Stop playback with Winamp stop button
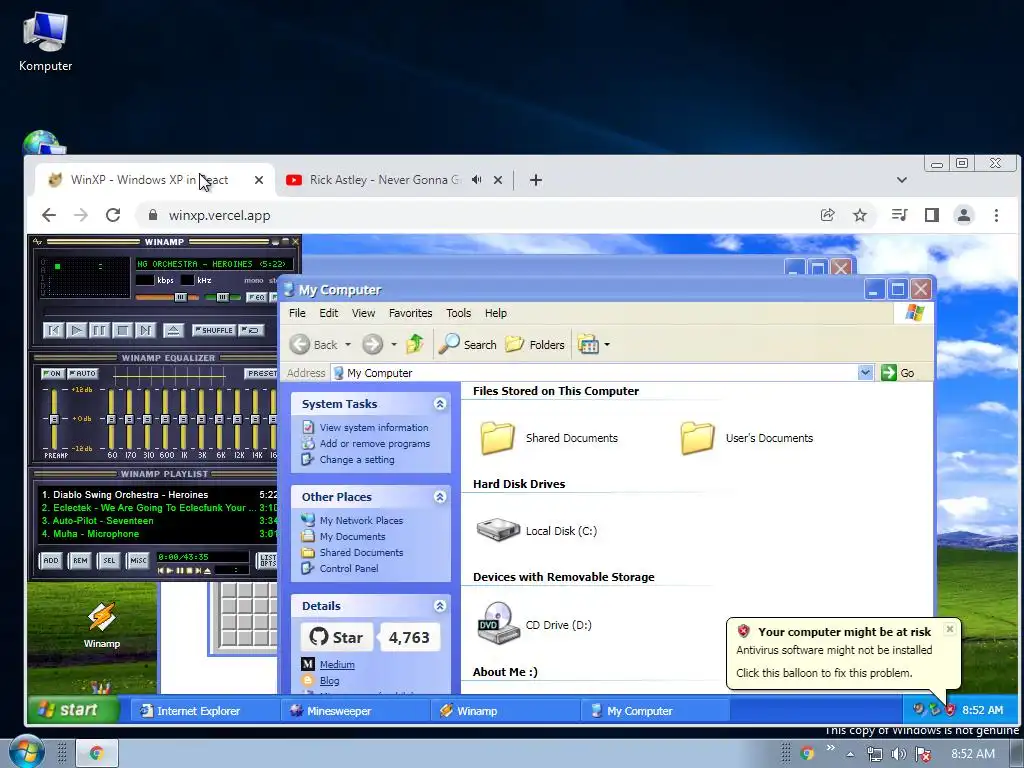This screenshot has height=768, width=1024. coord(122,330)
